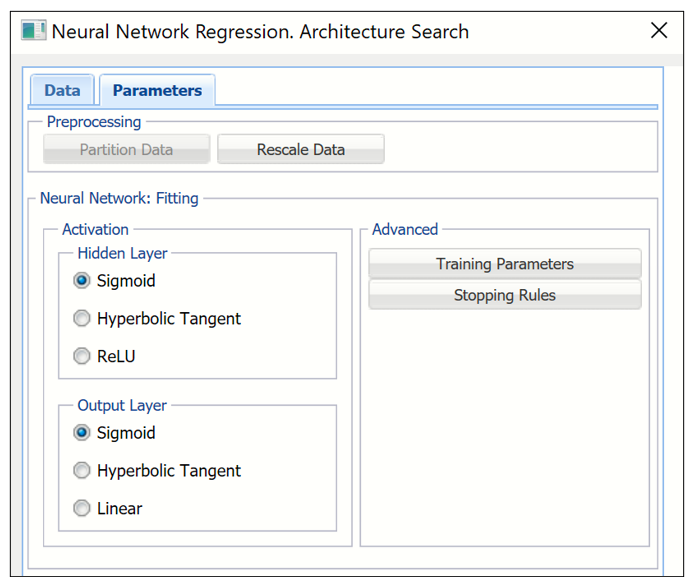Select ReLU hidden layer activation
This screenshot has height=577, width=688.
coord(82,357)
